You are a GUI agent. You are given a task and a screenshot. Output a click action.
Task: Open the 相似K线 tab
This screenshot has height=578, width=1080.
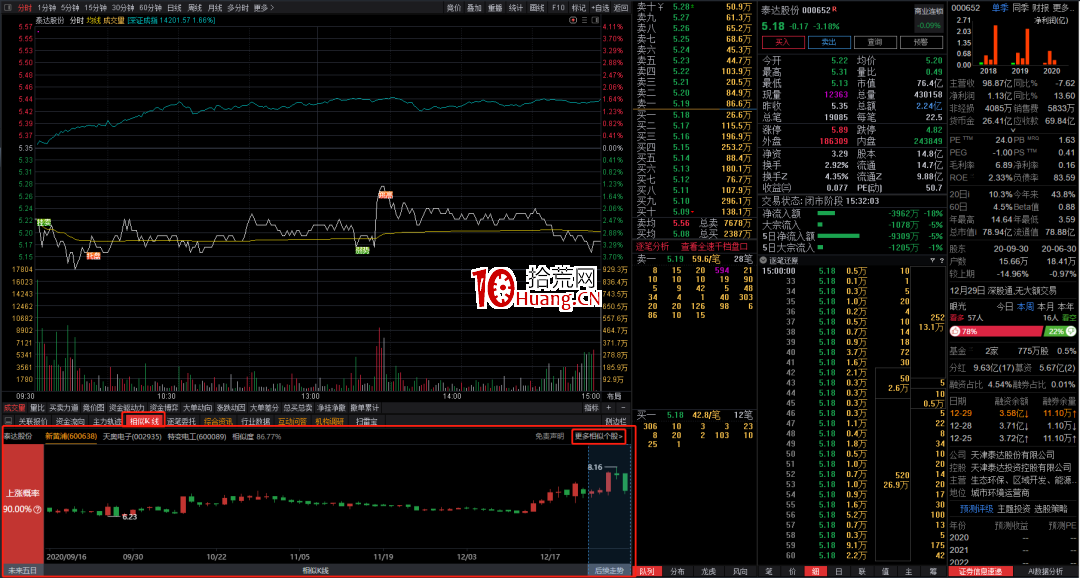[x=145, y=420]
